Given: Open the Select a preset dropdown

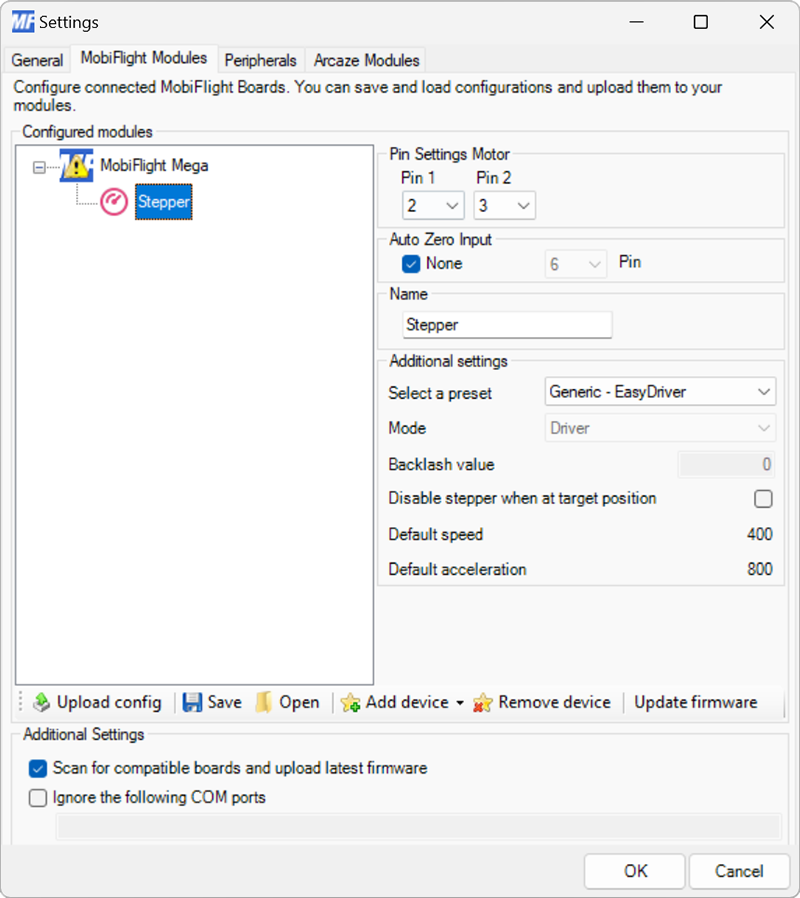Looking at the screenshot, I should point(659,391).
